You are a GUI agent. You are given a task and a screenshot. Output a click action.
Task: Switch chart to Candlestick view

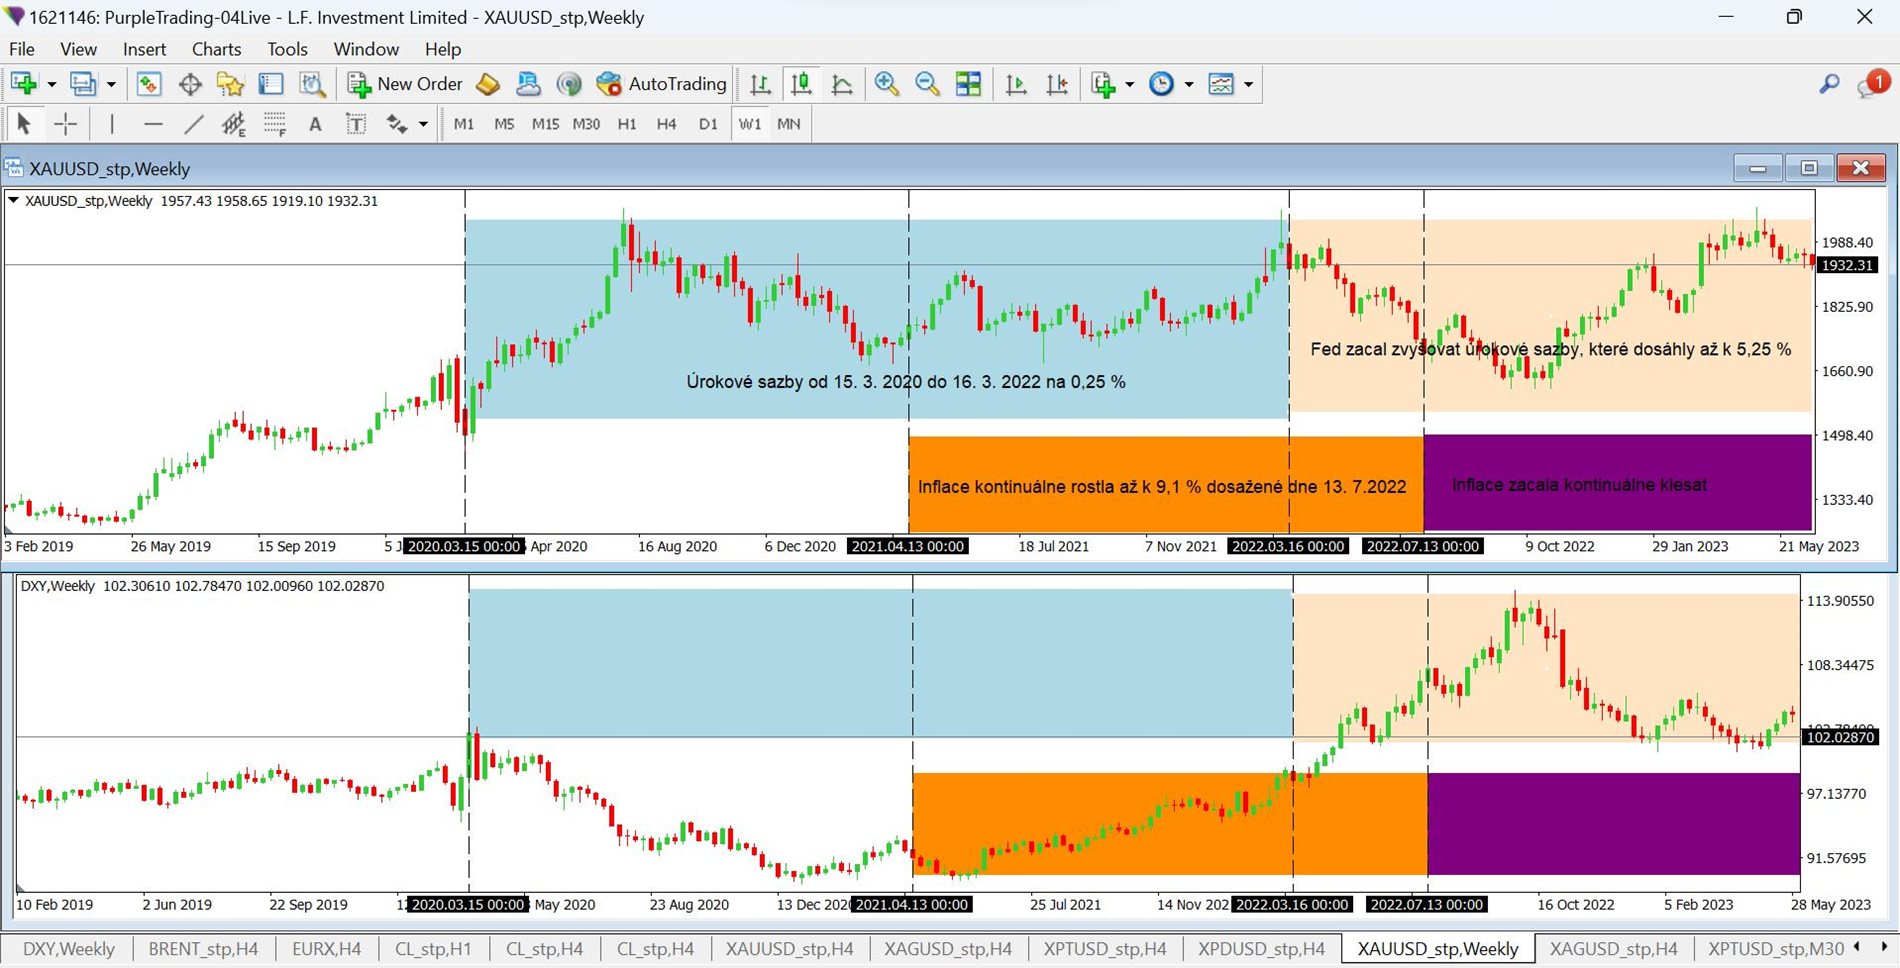click(801, 84)
